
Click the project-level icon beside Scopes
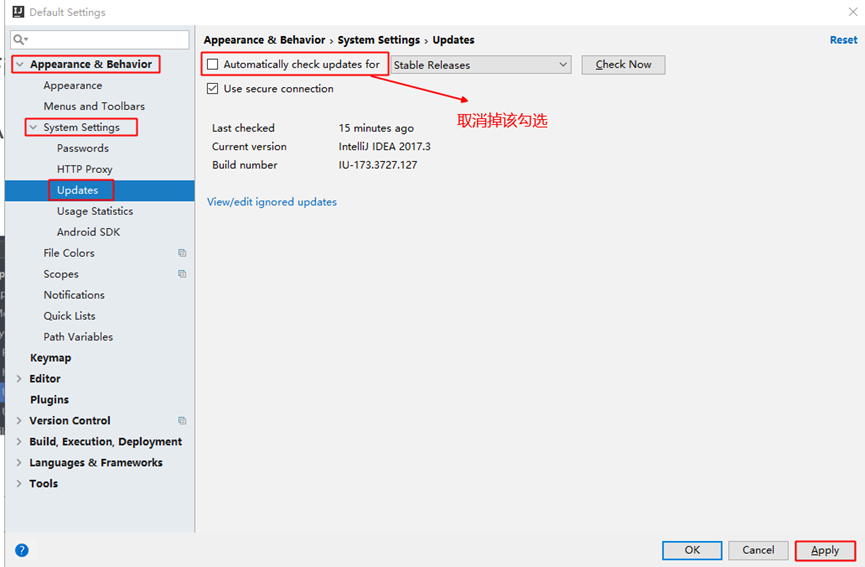182,274
